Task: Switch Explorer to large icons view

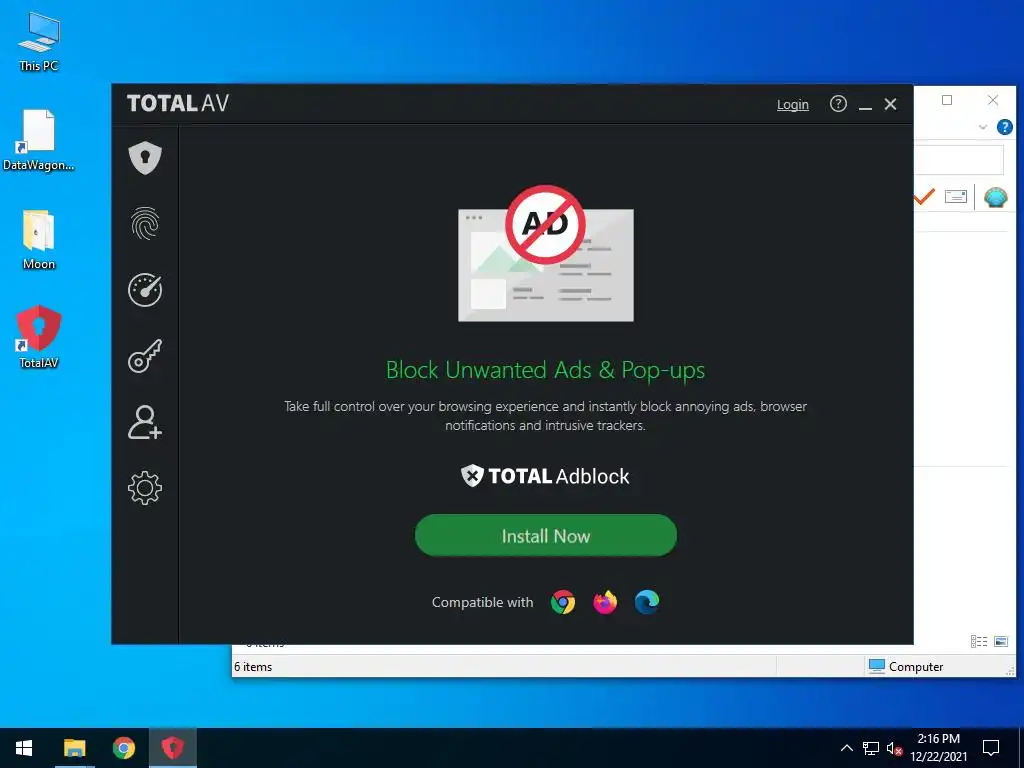Action: coord(1000,641)
